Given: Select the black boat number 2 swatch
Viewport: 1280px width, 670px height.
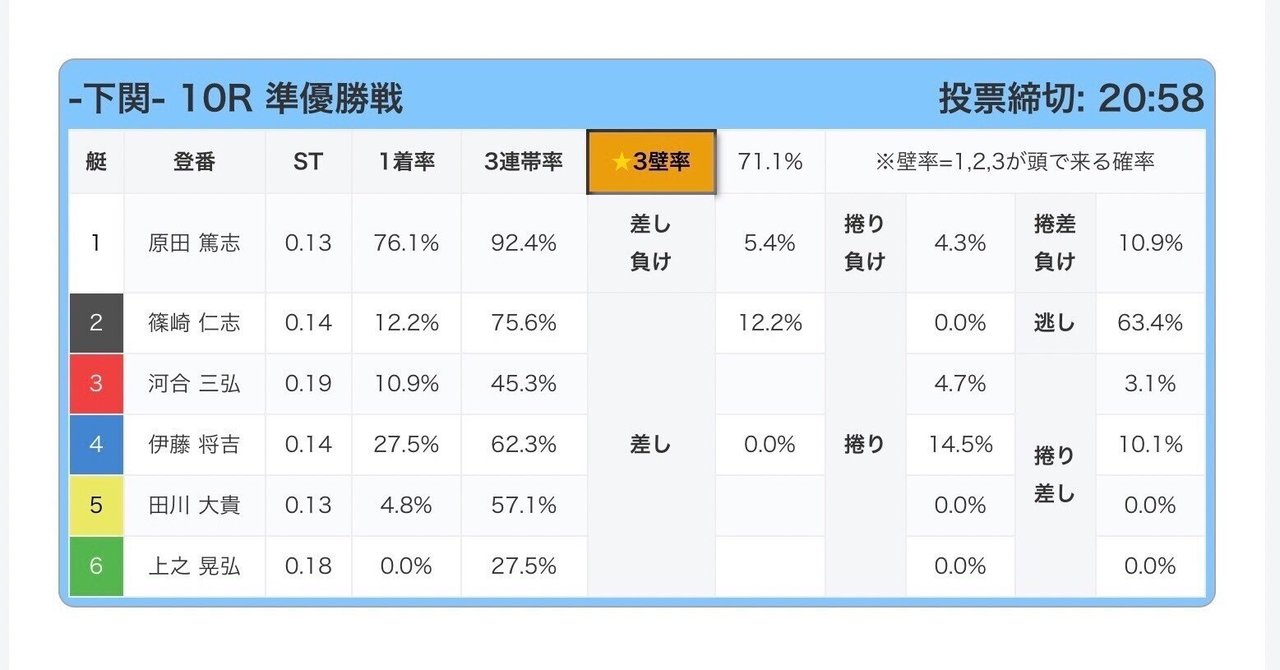Looking at the screenshot, I should click(96, 323).
